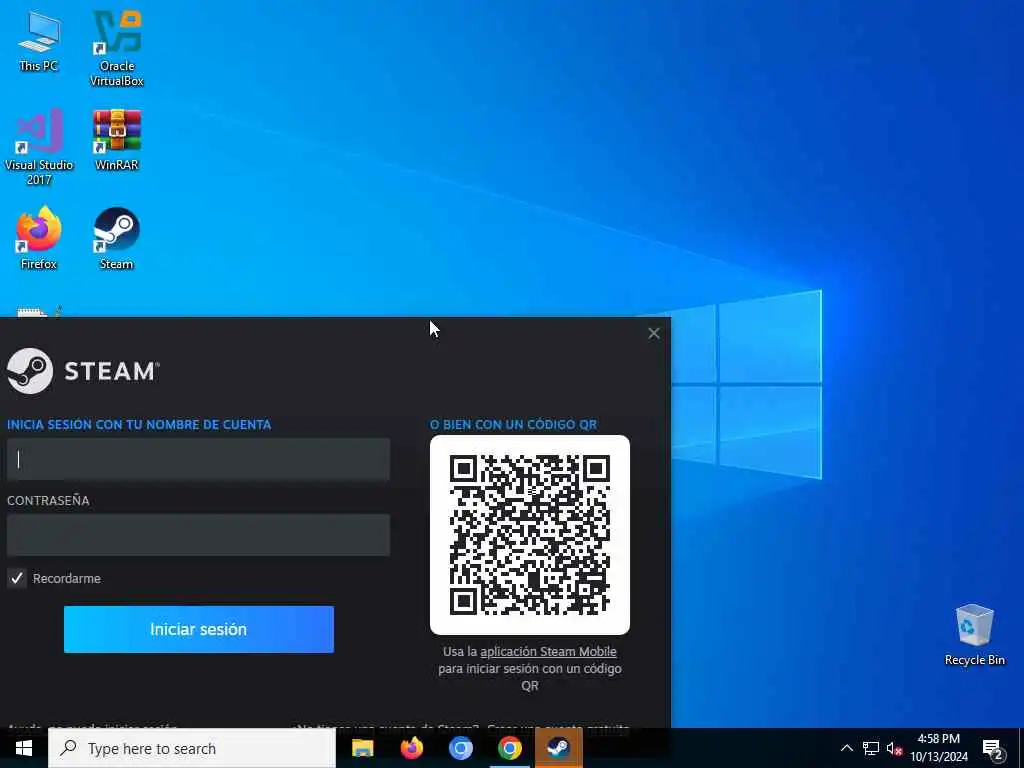1024x768 pixels.
Task: Show hidden system tray icons
Action: click(x=846, y=748)
